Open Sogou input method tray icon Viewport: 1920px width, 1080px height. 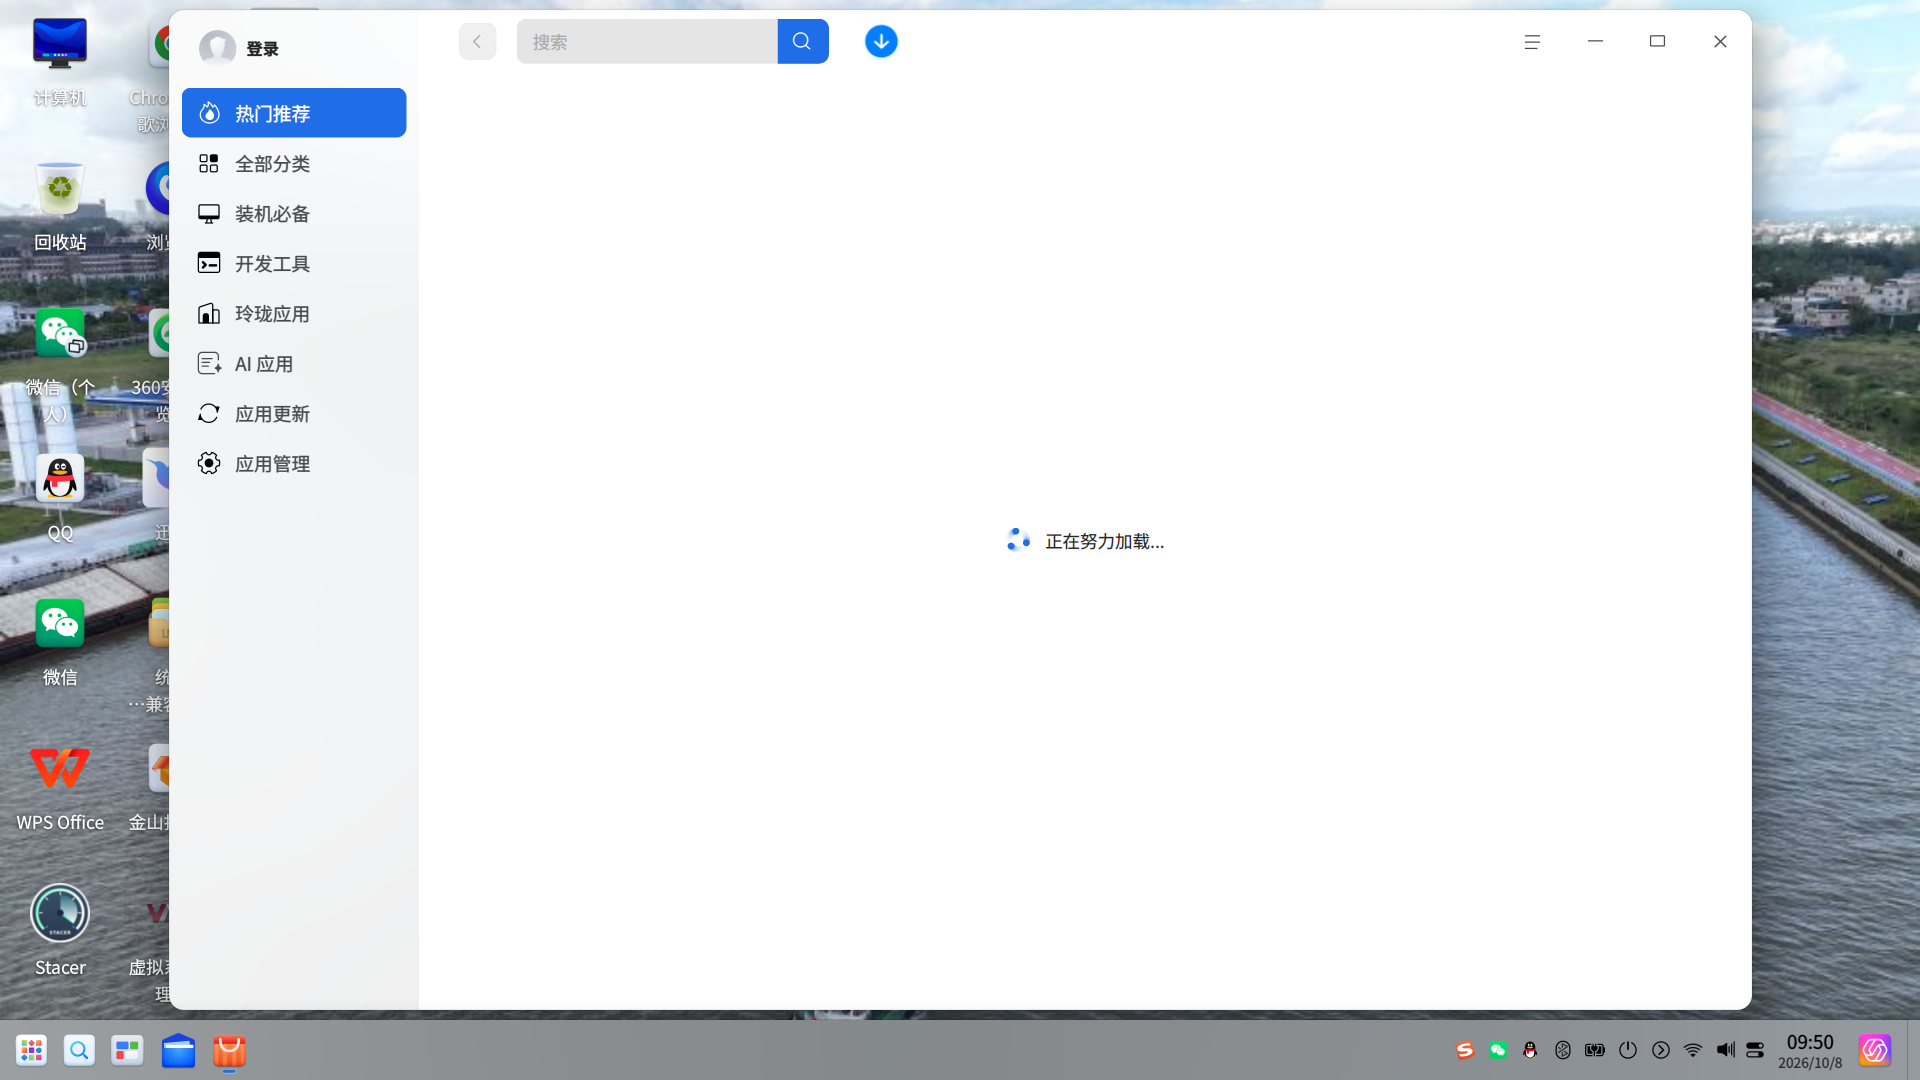click(1465, 1050)
